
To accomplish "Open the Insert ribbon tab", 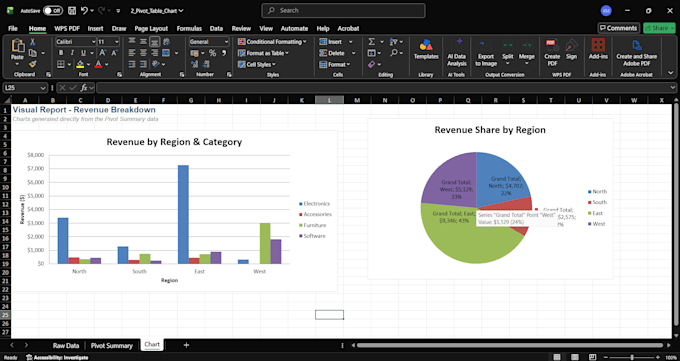I will click(95, 28).
